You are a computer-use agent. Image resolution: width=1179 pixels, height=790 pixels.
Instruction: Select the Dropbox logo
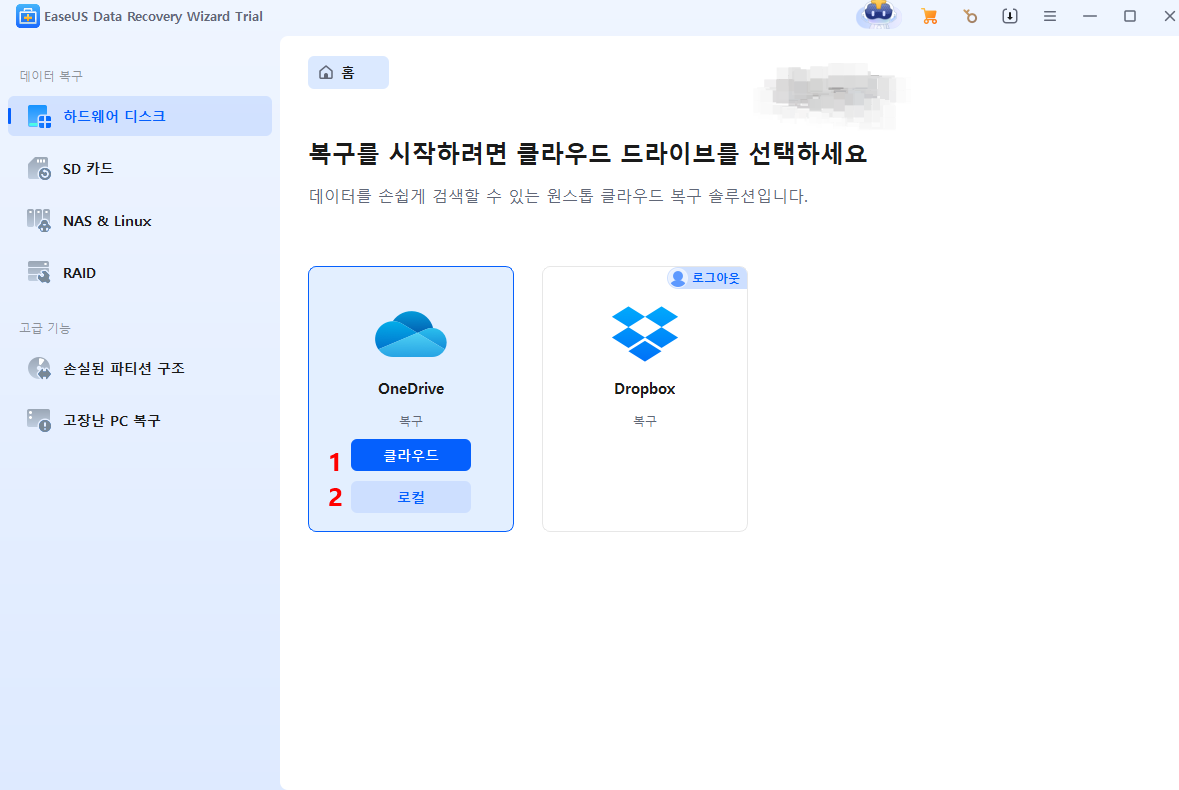click(644, 334)
